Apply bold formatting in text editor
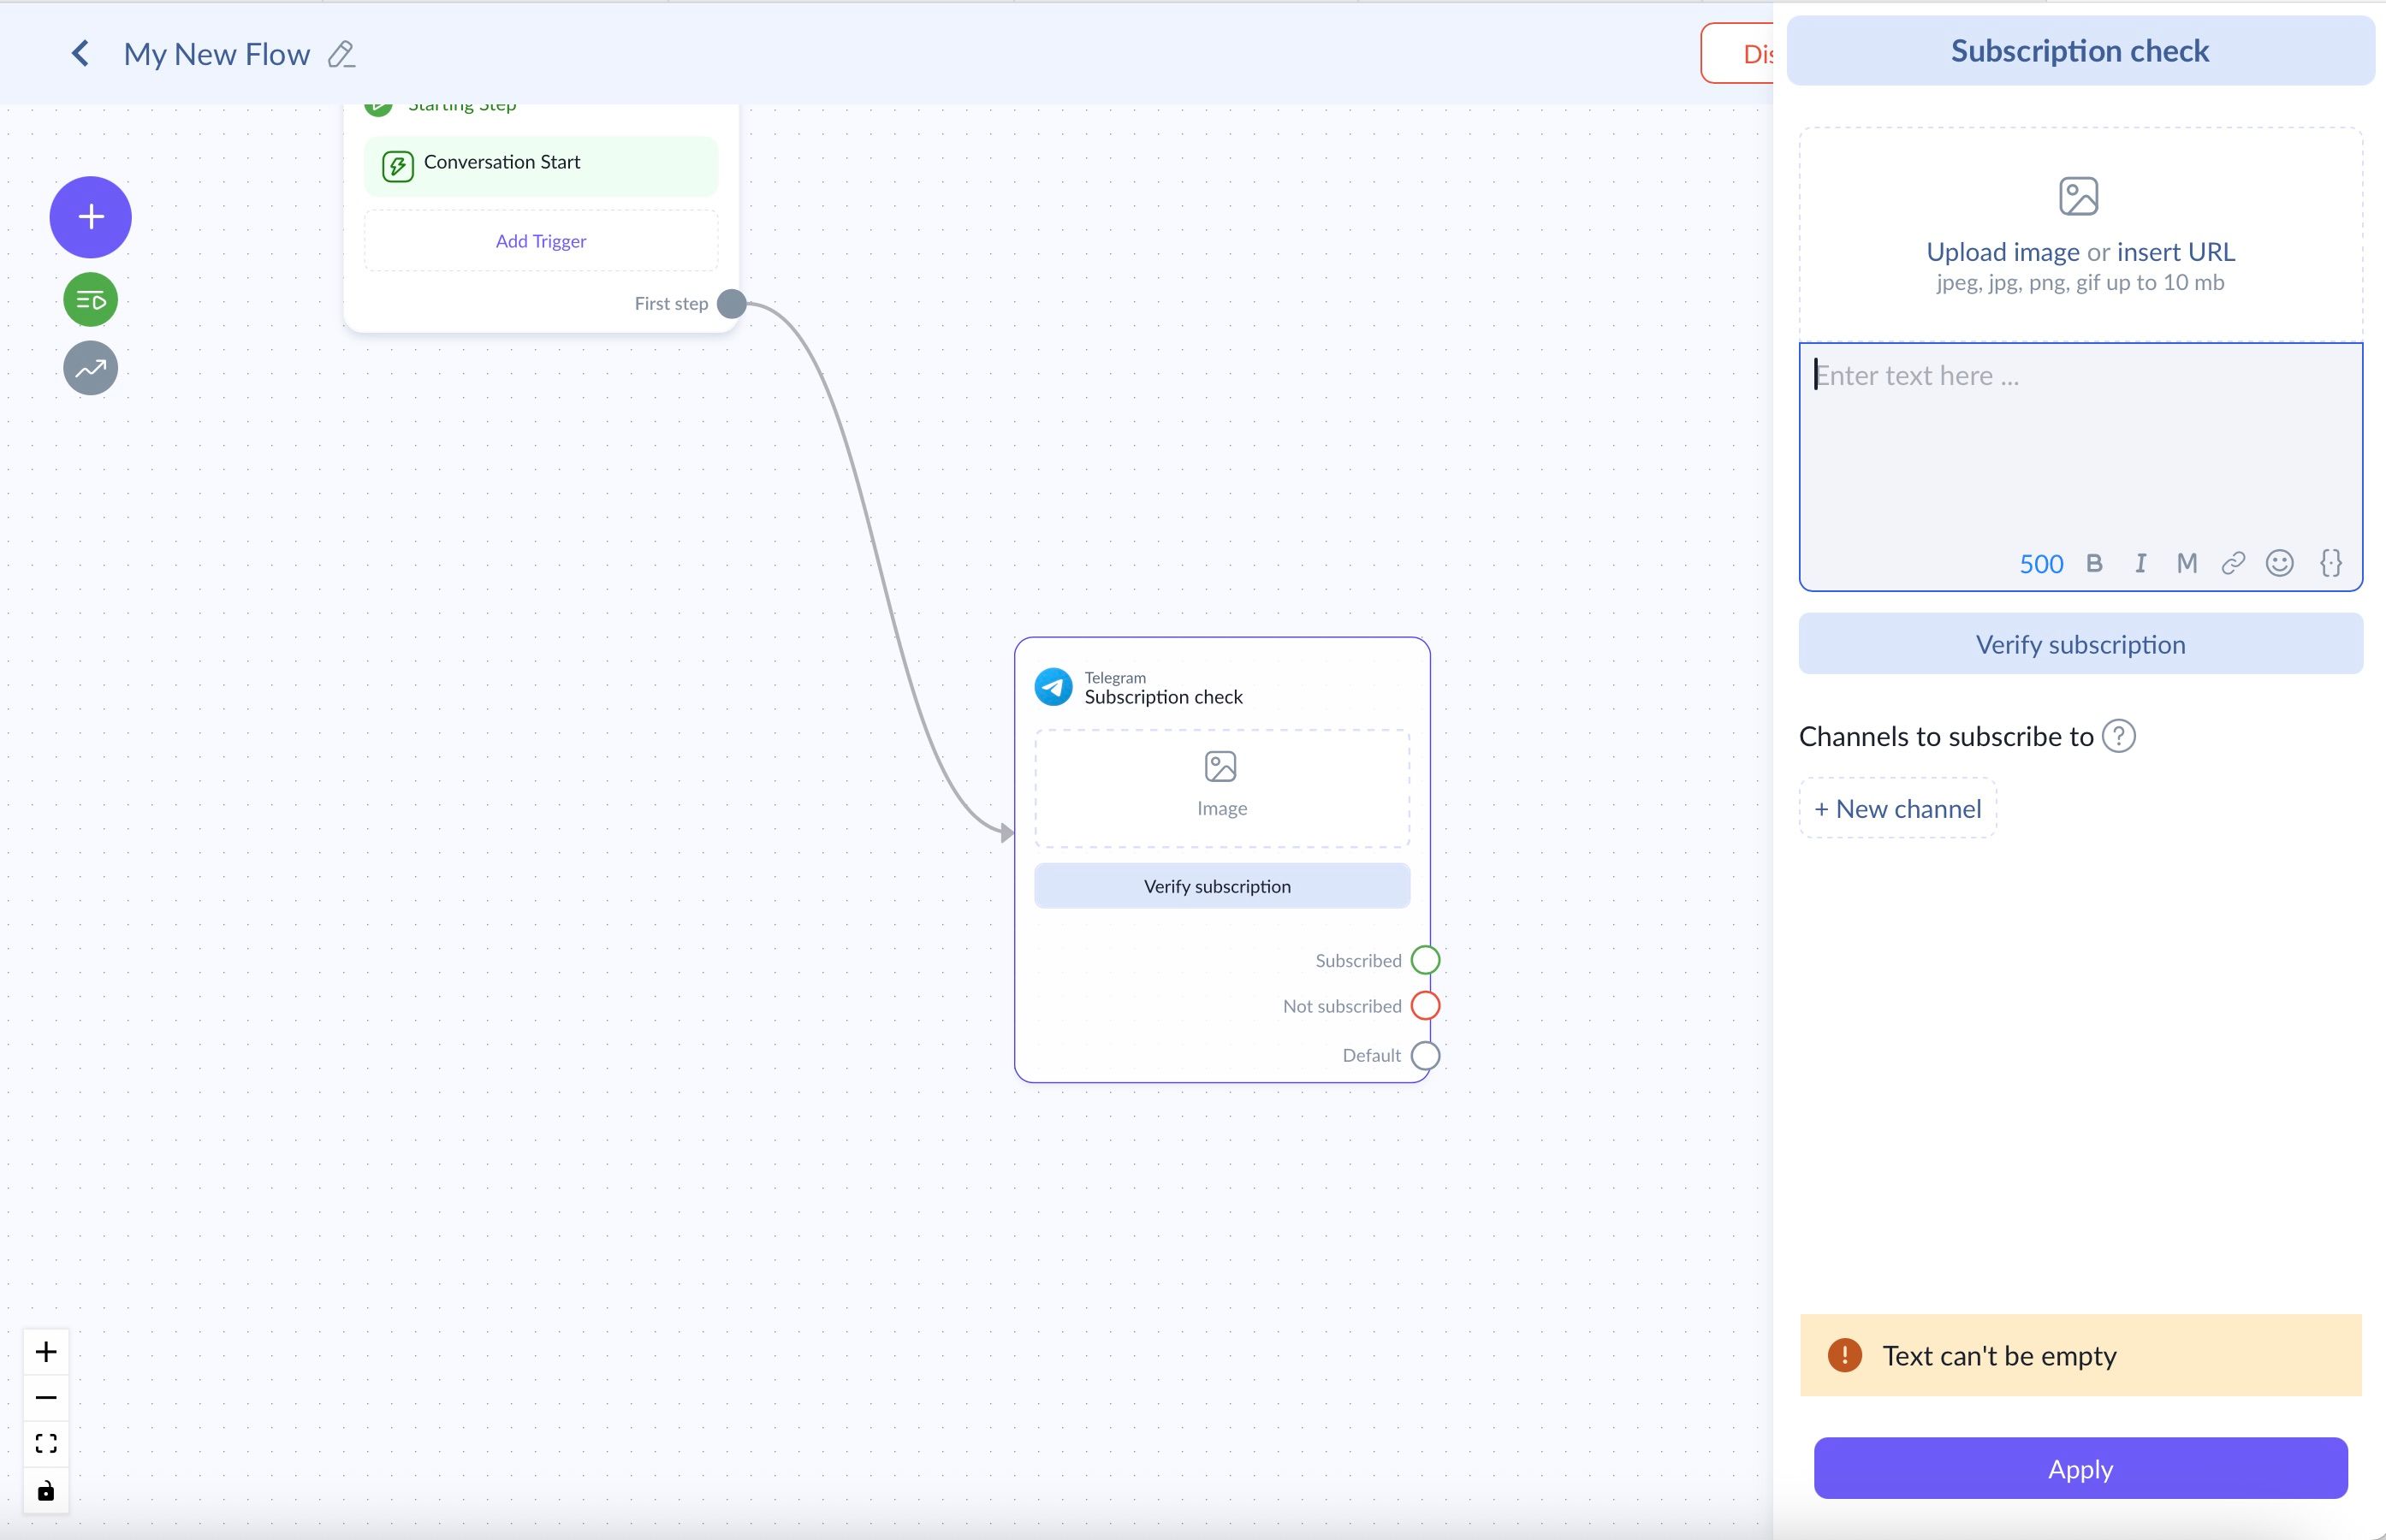 point(2094,563)
